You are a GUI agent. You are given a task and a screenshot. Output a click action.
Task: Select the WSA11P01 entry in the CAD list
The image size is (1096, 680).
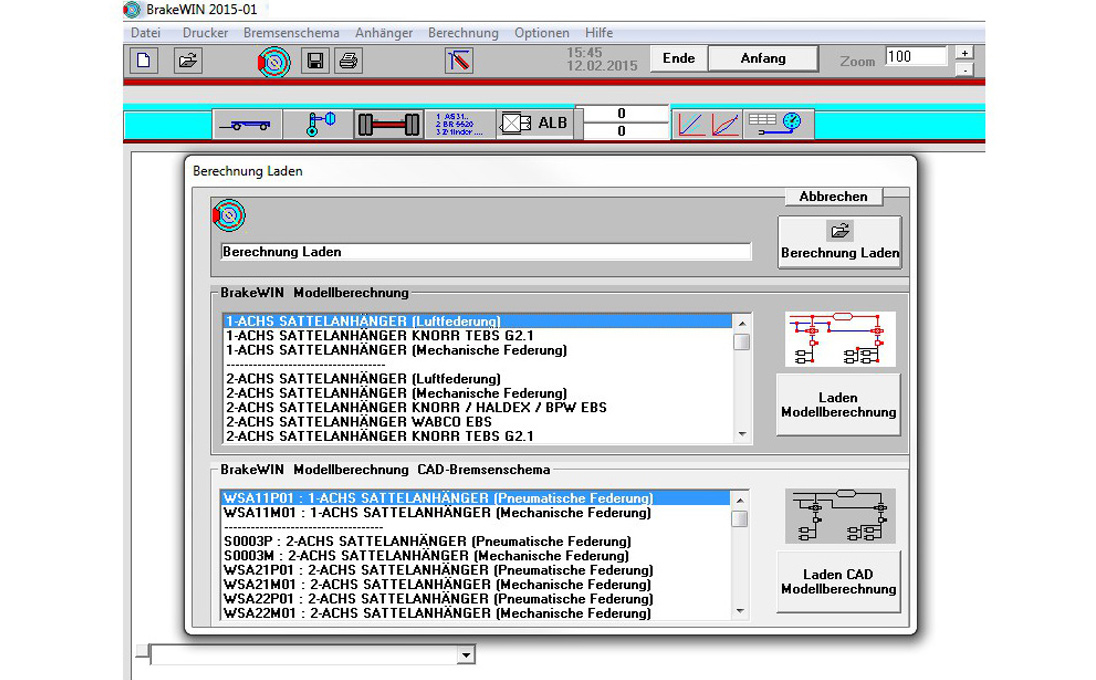point(475,498)
